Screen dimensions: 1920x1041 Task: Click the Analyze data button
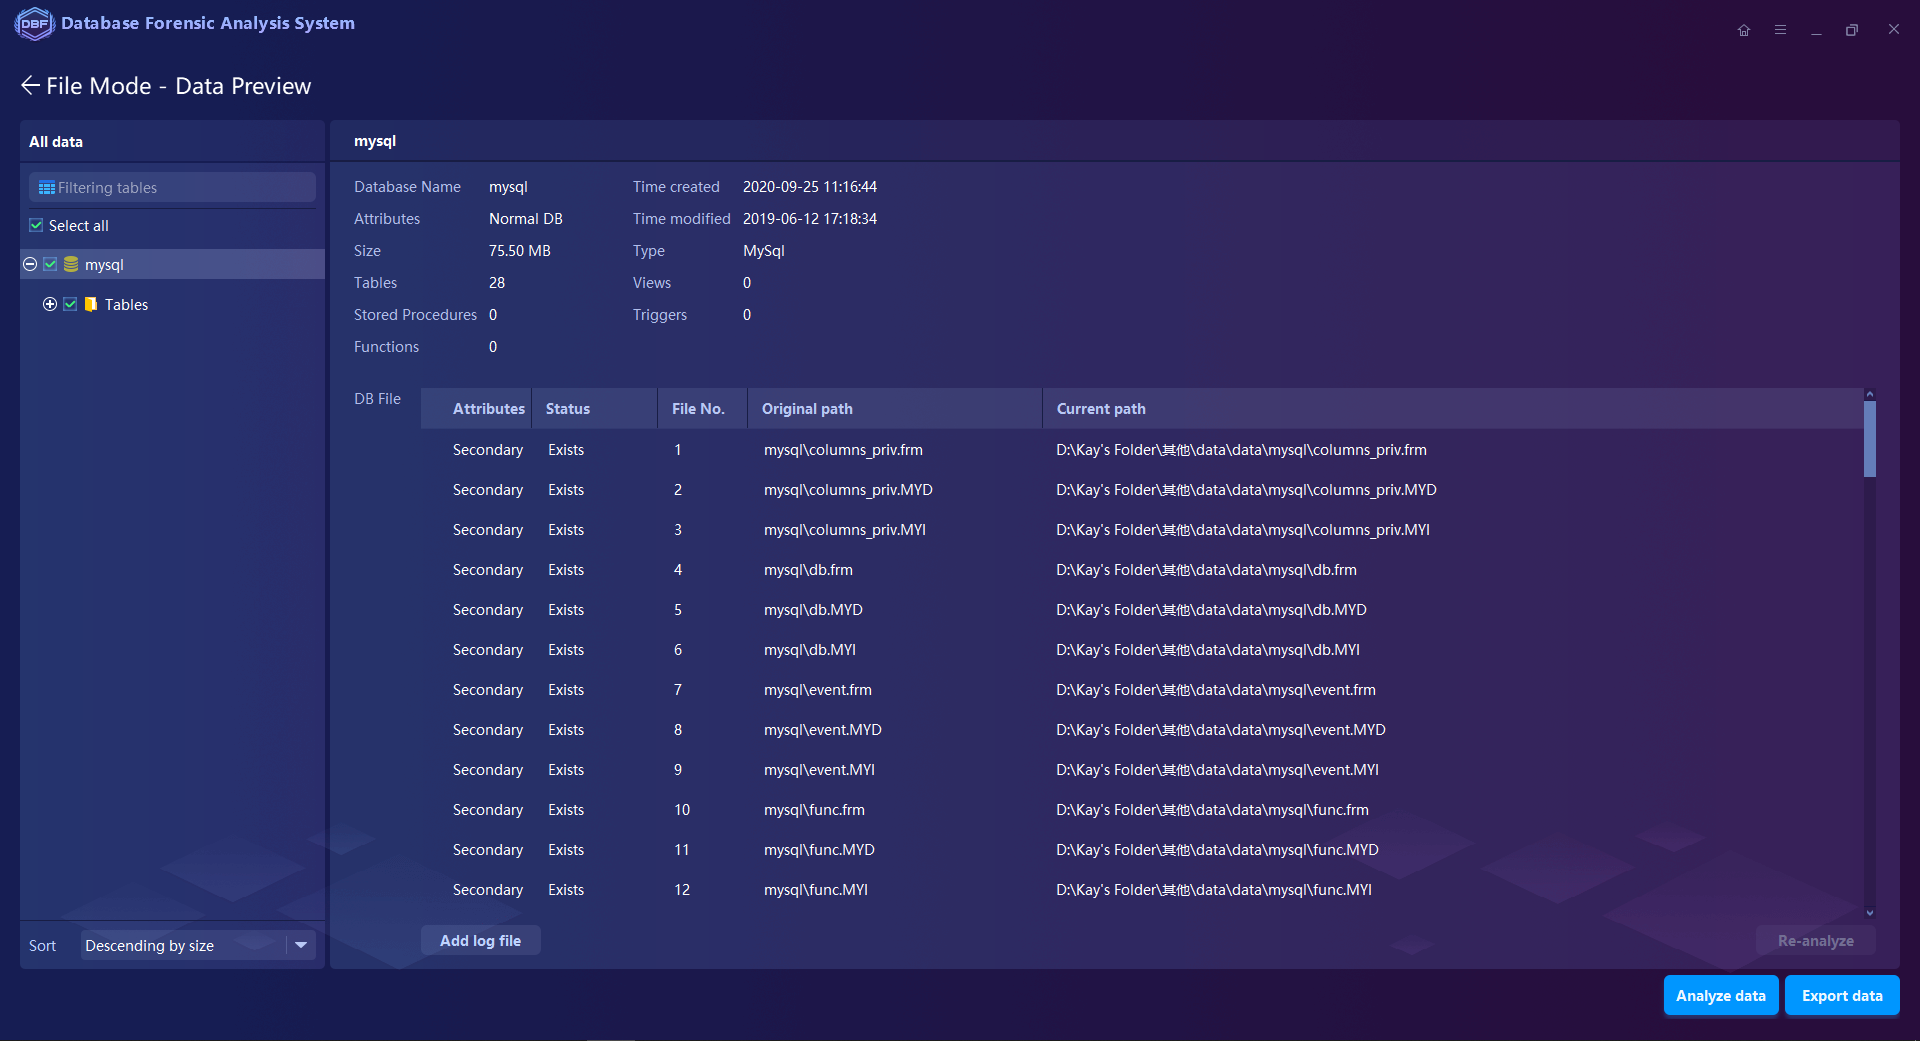[1720, 996]
